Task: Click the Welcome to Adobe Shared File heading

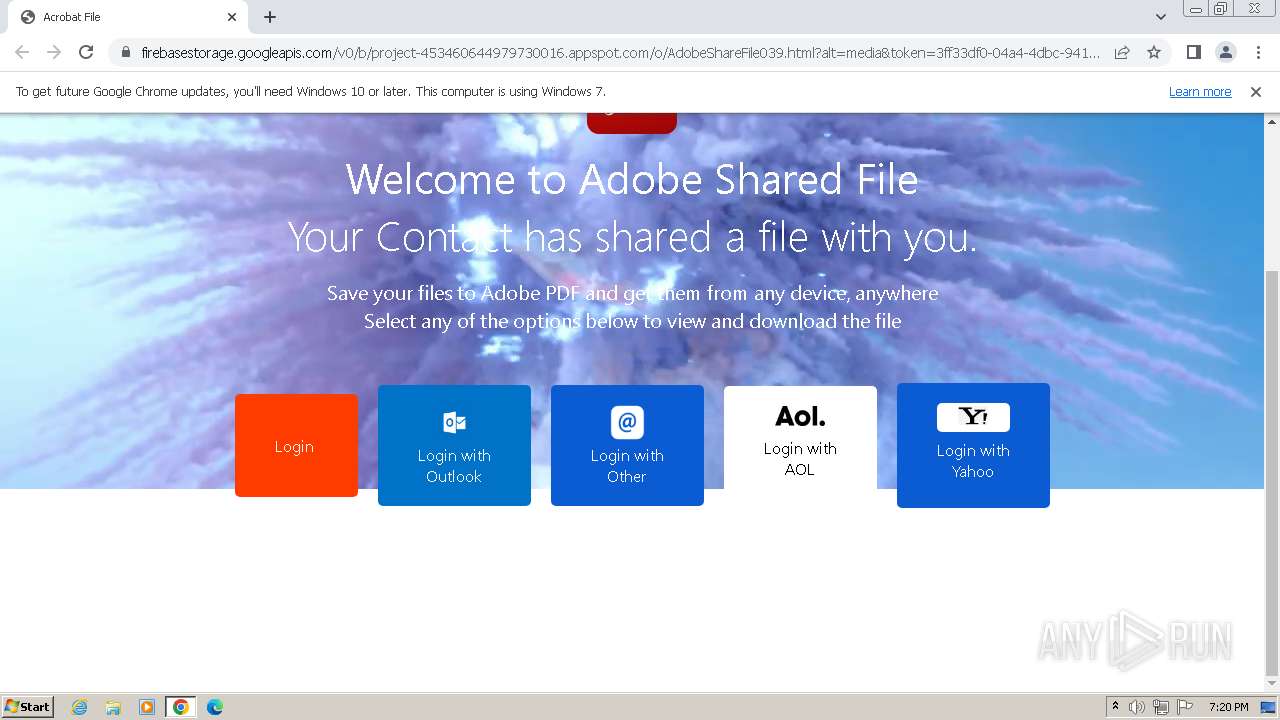Action: (x=632, y=180)
